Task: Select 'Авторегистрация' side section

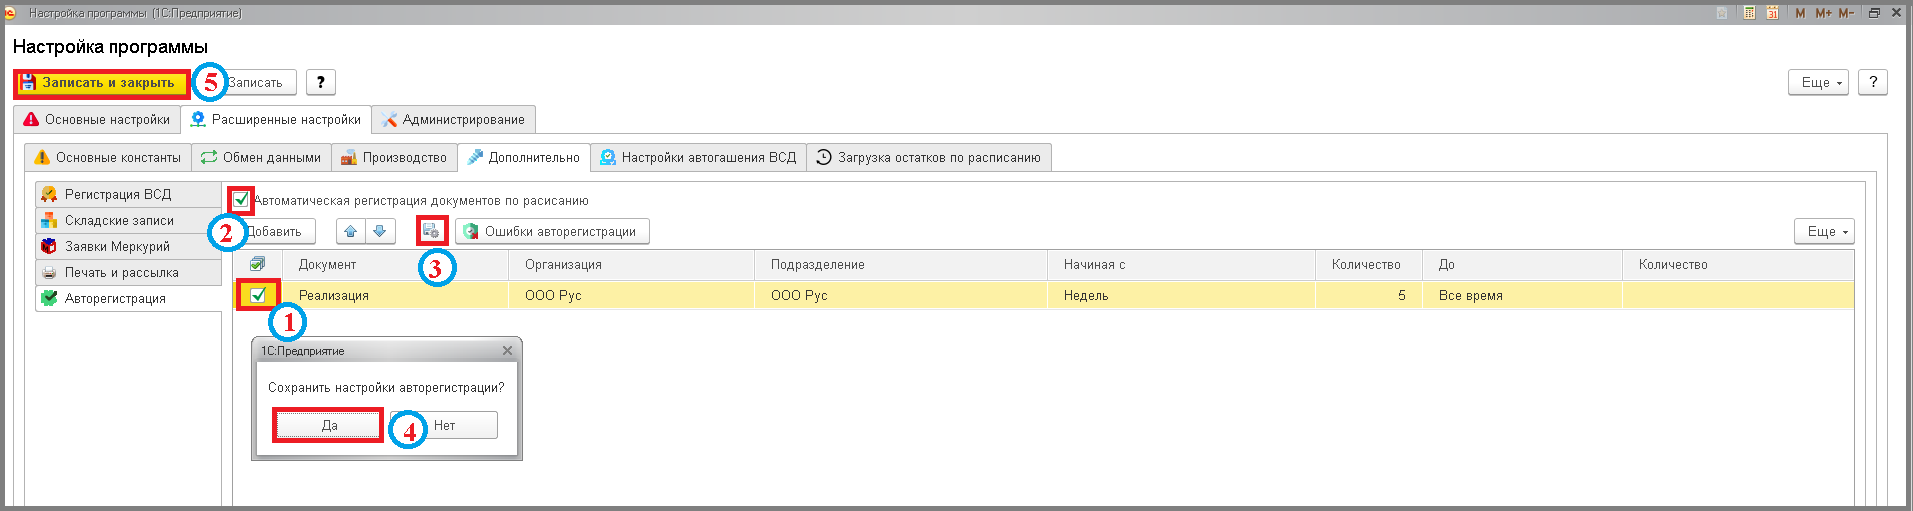Action: tap(128, 298)
